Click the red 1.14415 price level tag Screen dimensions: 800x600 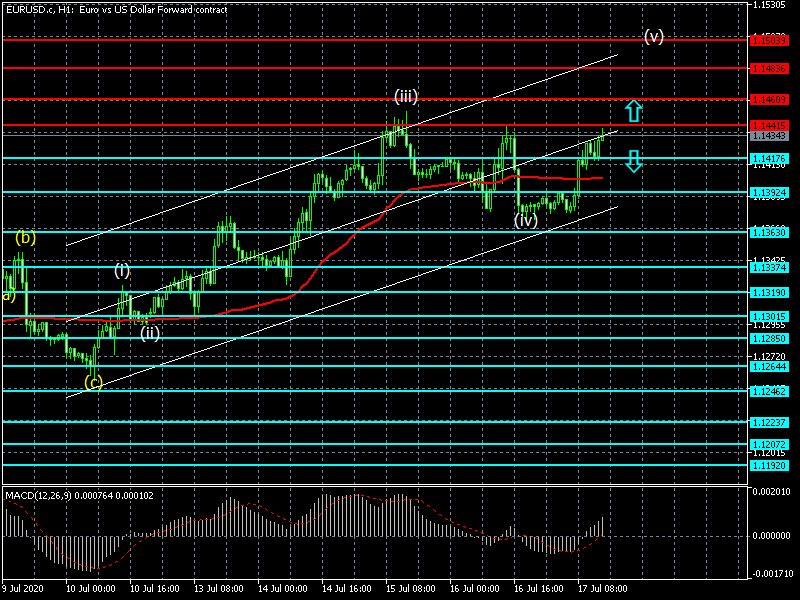tap(769, 126)
